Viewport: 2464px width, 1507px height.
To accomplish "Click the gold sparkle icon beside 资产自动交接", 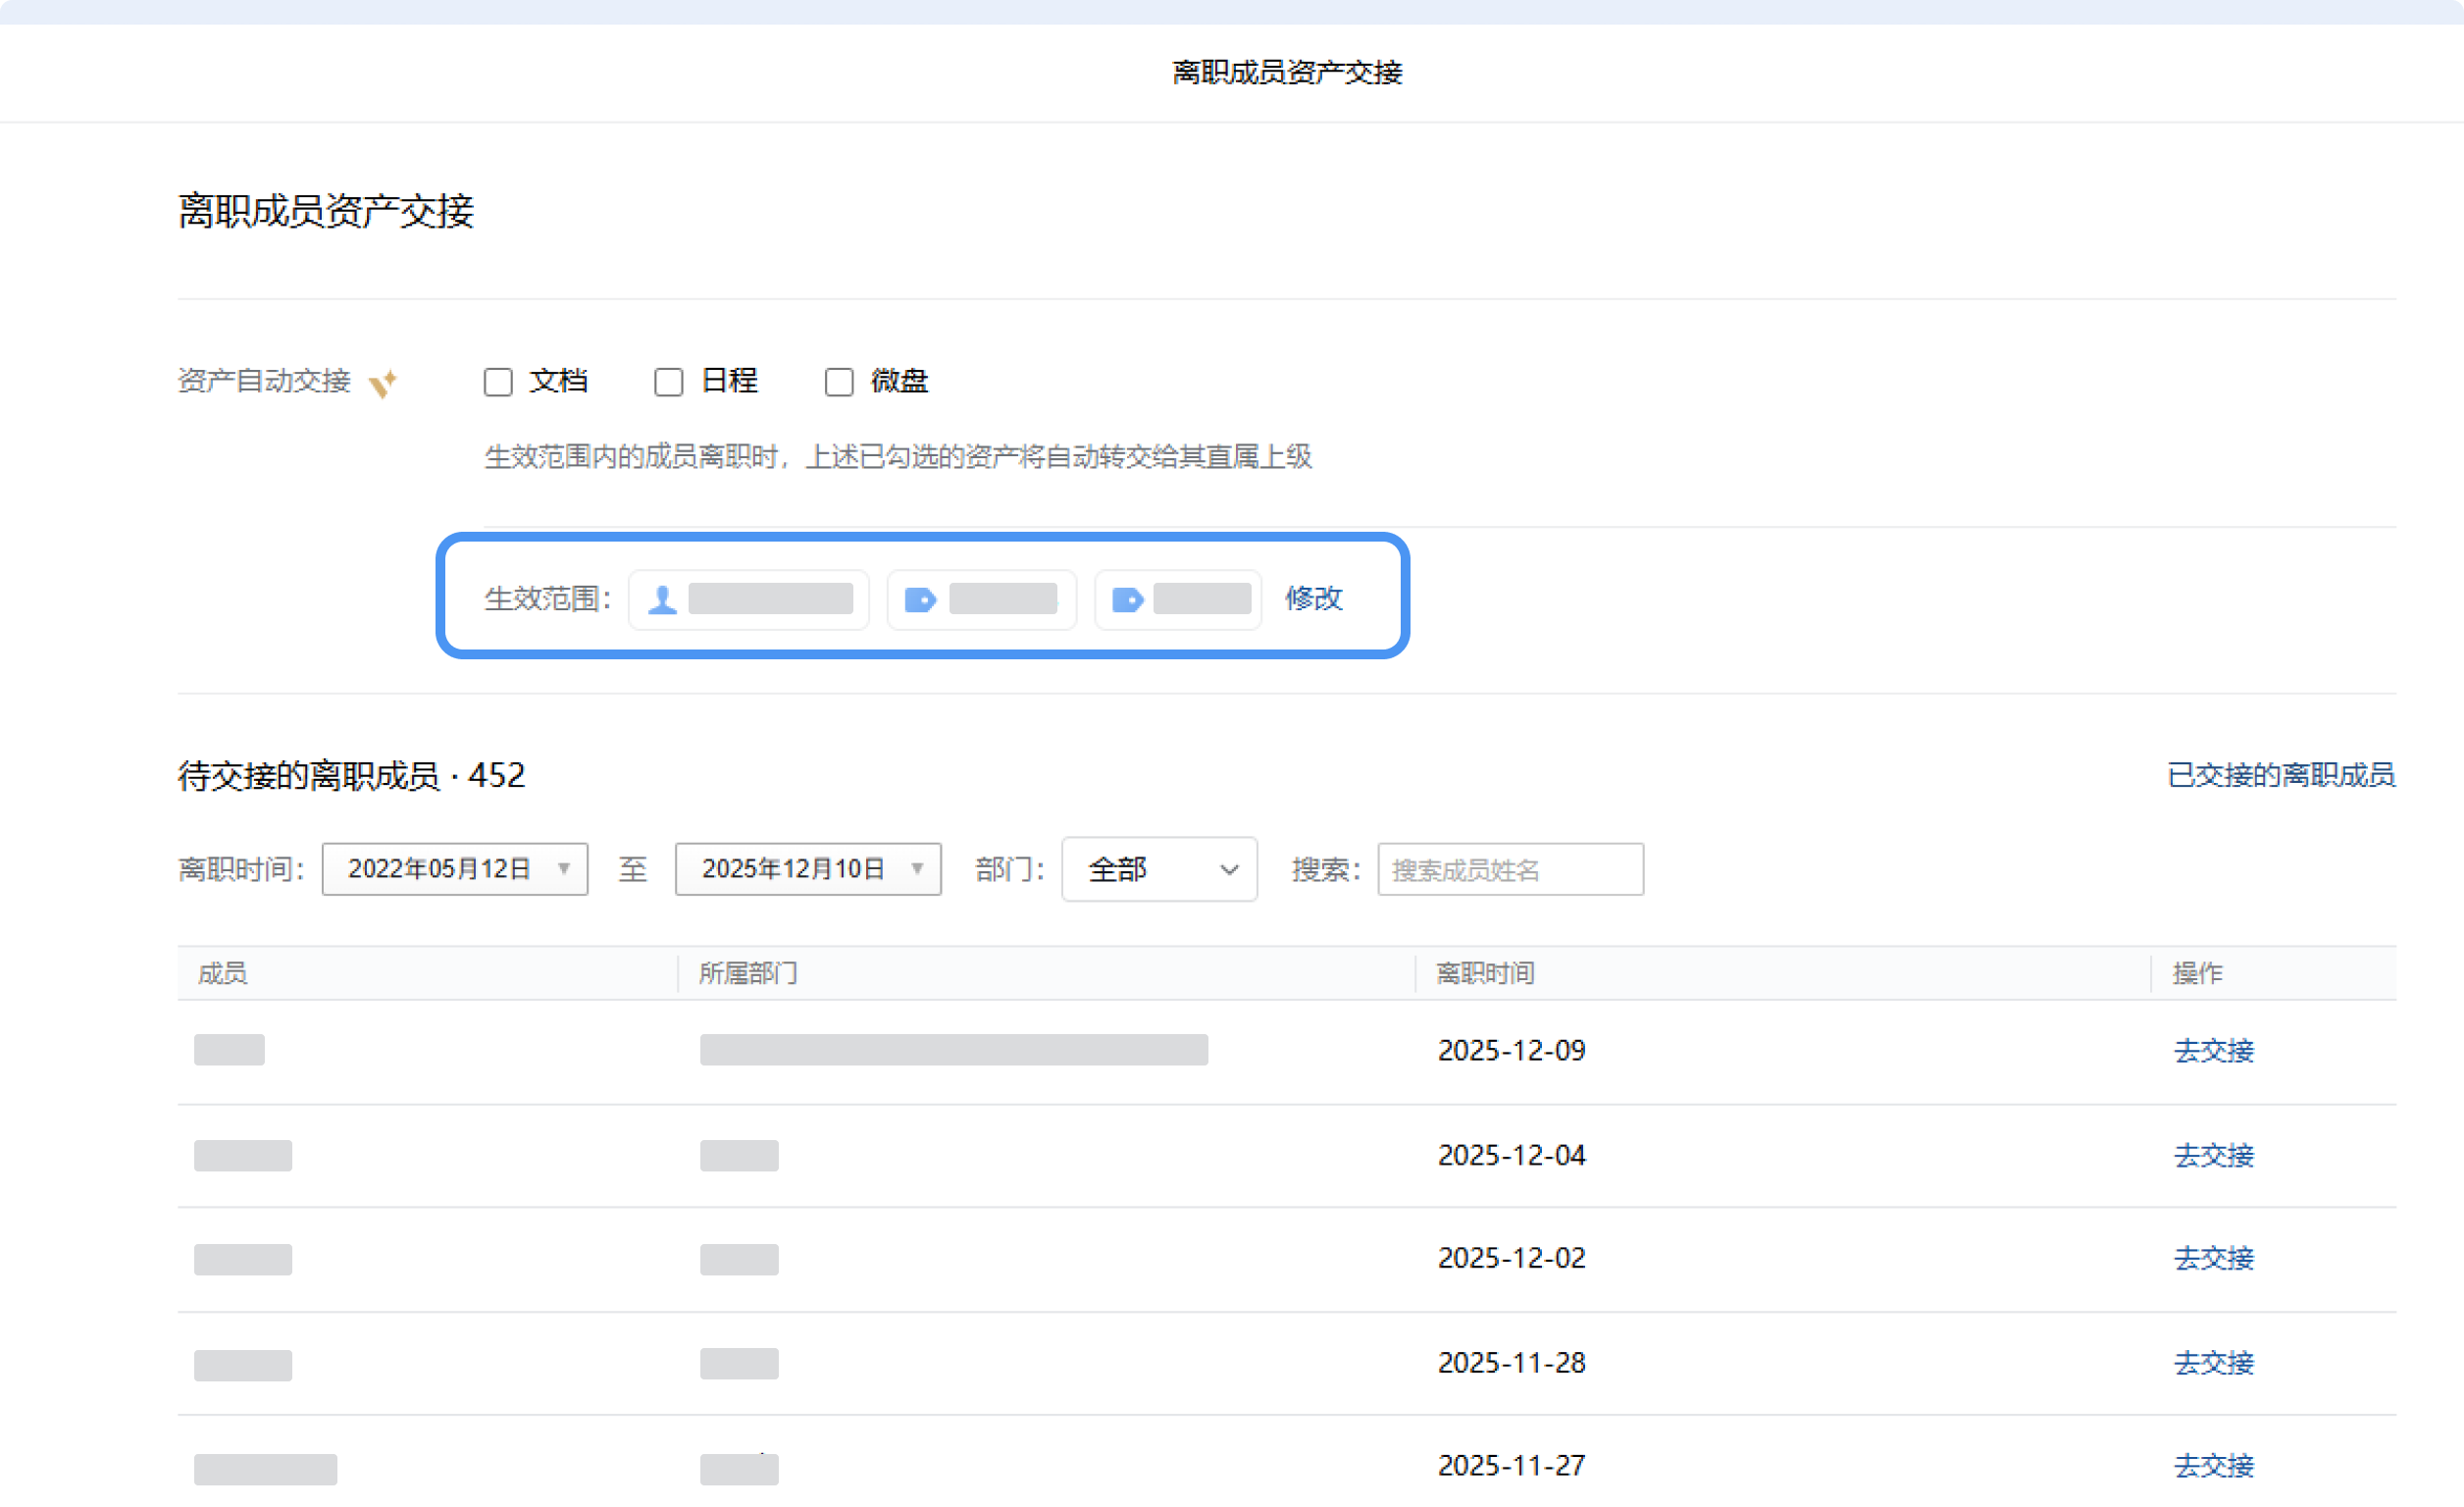I will 383,383.
